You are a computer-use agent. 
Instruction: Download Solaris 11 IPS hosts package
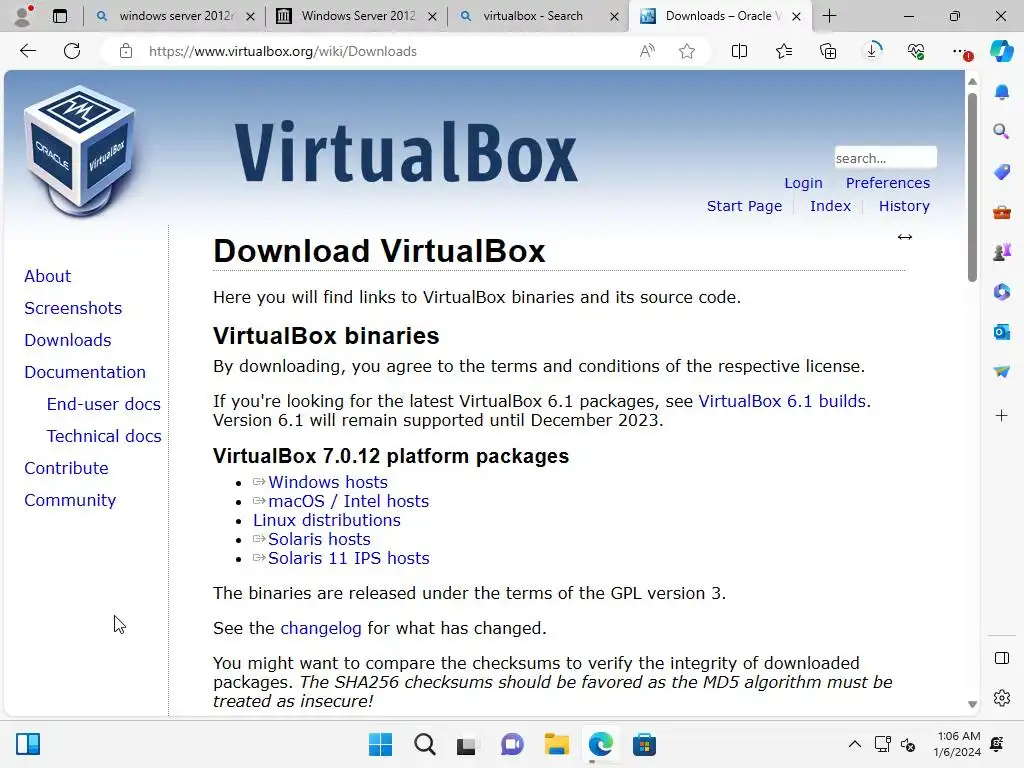[x=348, y=558]
